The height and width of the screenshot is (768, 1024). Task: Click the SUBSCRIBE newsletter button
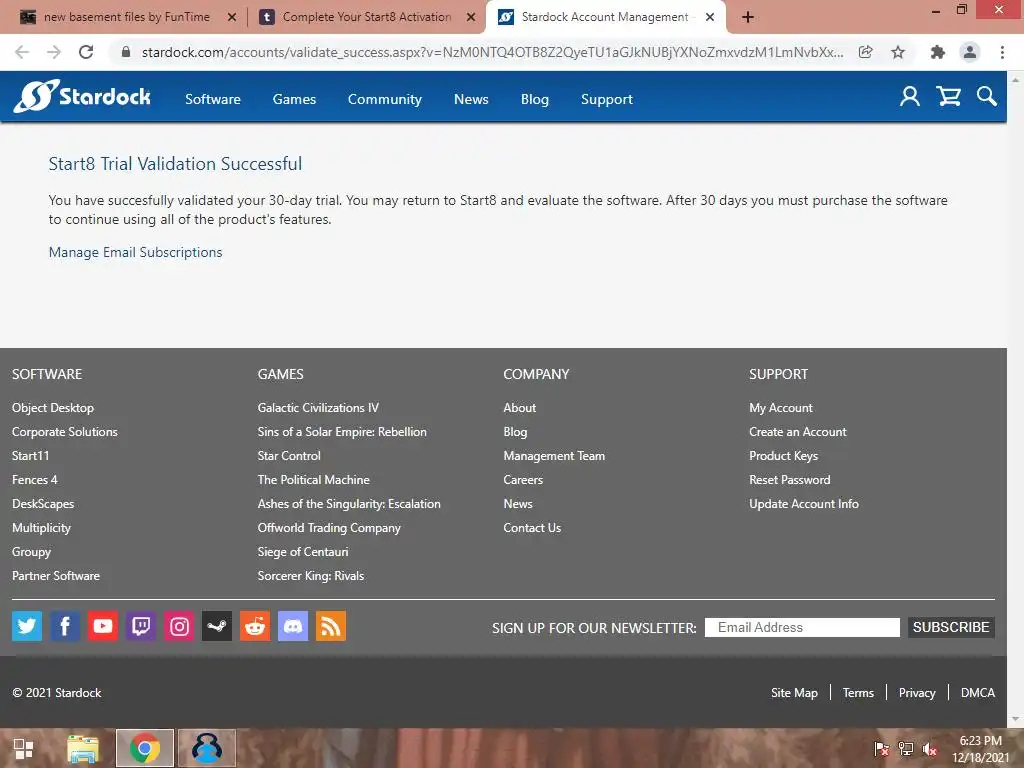point(951,627)
